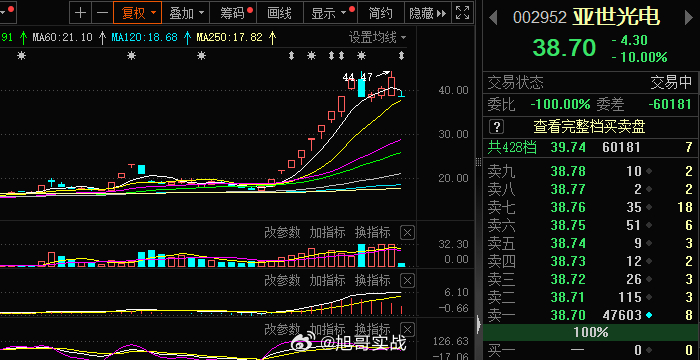This screenshot has height=360, width=700.
Task: Click the MA250:17.82 indicator label
Action: 230,38
